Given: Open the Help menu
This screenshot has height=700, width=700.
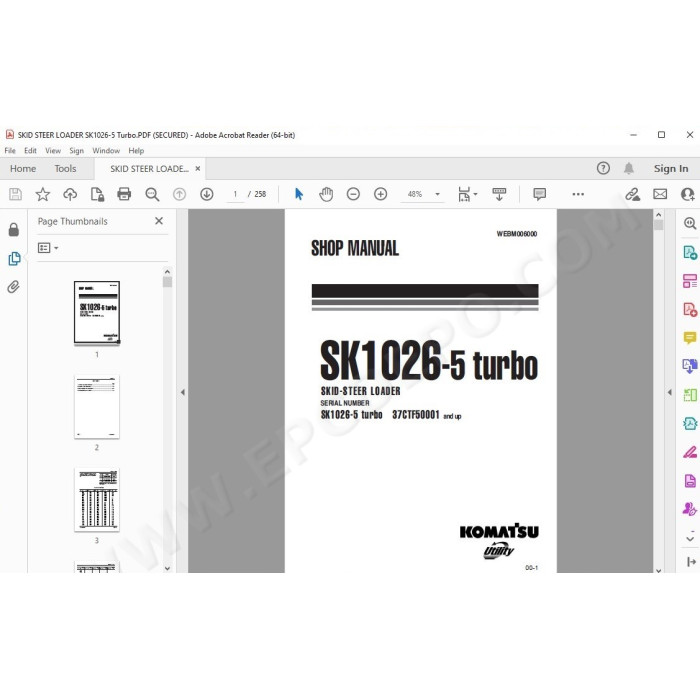Looking at the screenshot, I should (x=136, y=151).
